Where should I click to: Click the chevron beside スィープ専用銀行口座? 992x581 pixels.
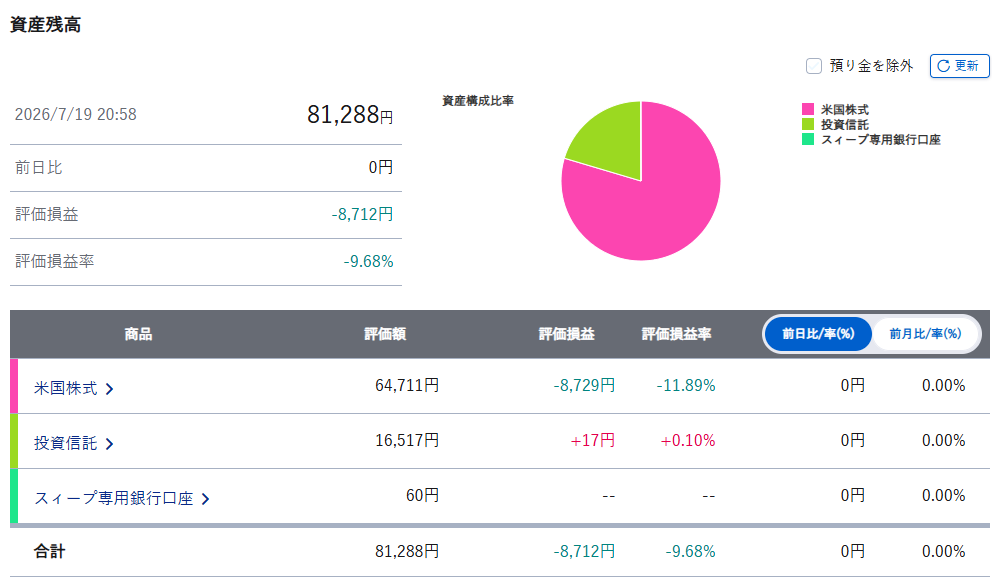click(205, 499)
